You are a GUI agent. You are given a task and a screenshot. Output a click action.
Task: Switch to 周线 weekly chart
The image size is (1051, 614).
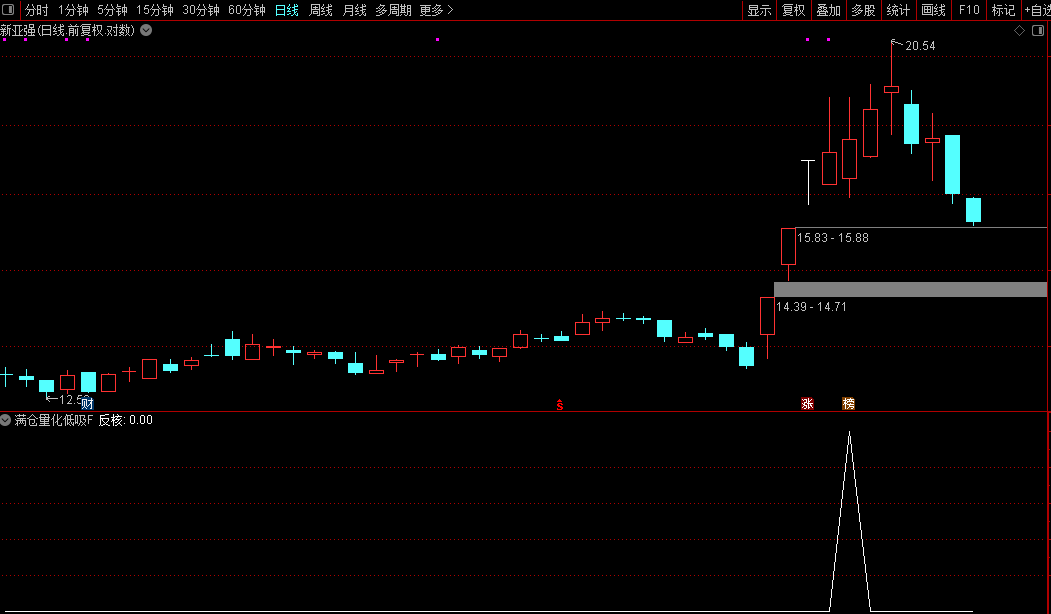click(x=321, y=10)
